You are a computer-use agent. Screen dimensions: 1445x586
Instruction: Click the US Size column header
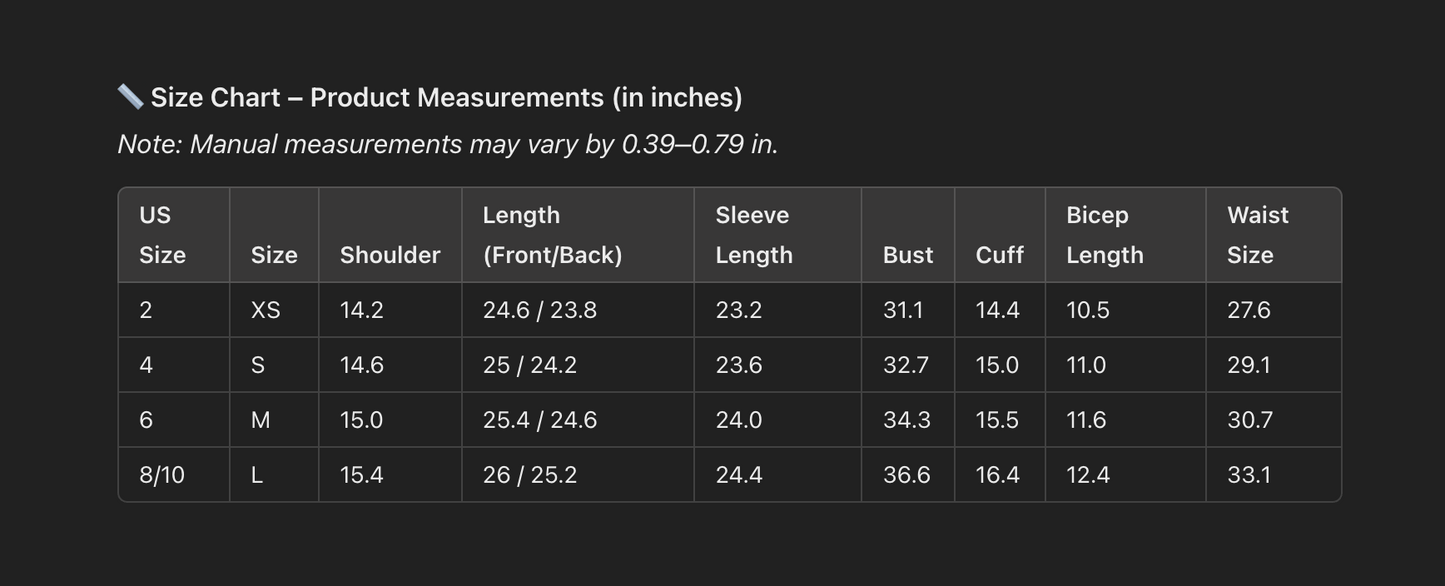click(x=162, y=235)
